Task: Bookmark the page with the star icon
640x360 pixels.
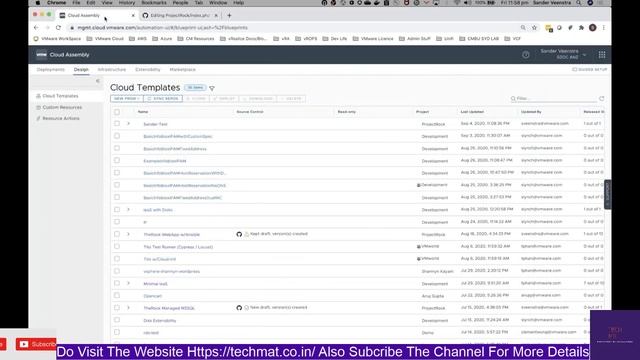Action: [x=534, y=28]
